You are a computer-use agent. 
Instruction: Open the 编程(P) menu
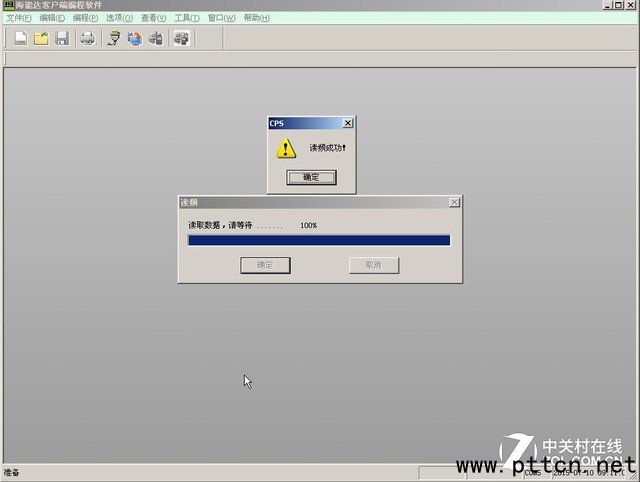[x=85, y=18]
